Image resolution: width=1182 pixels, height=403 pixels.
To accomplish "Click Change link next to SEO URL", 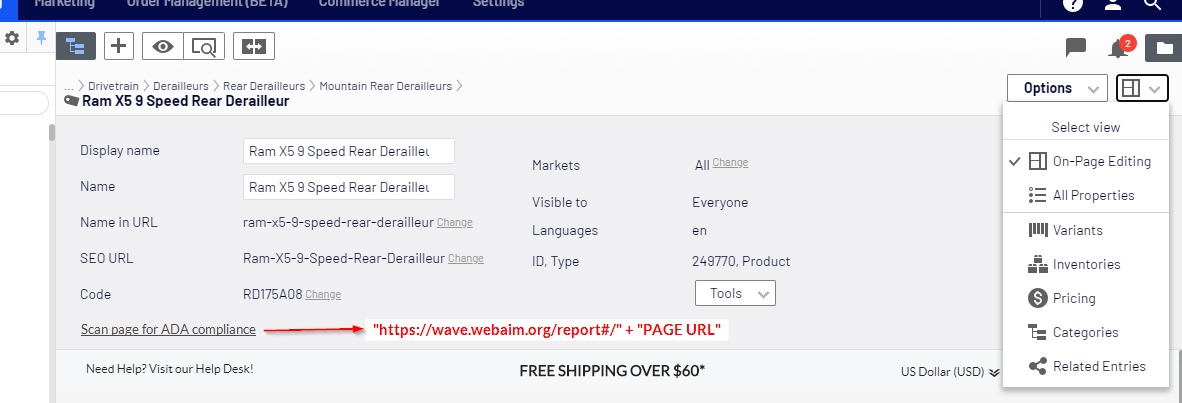I will 465,258.
